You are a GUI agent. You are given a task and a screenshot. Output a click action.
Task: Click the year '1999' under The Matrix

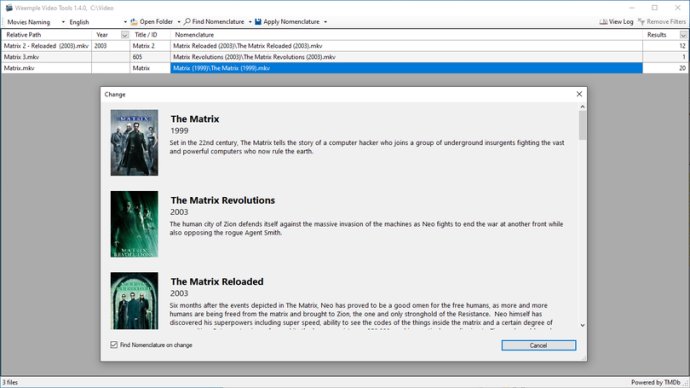tap(179, 131)
